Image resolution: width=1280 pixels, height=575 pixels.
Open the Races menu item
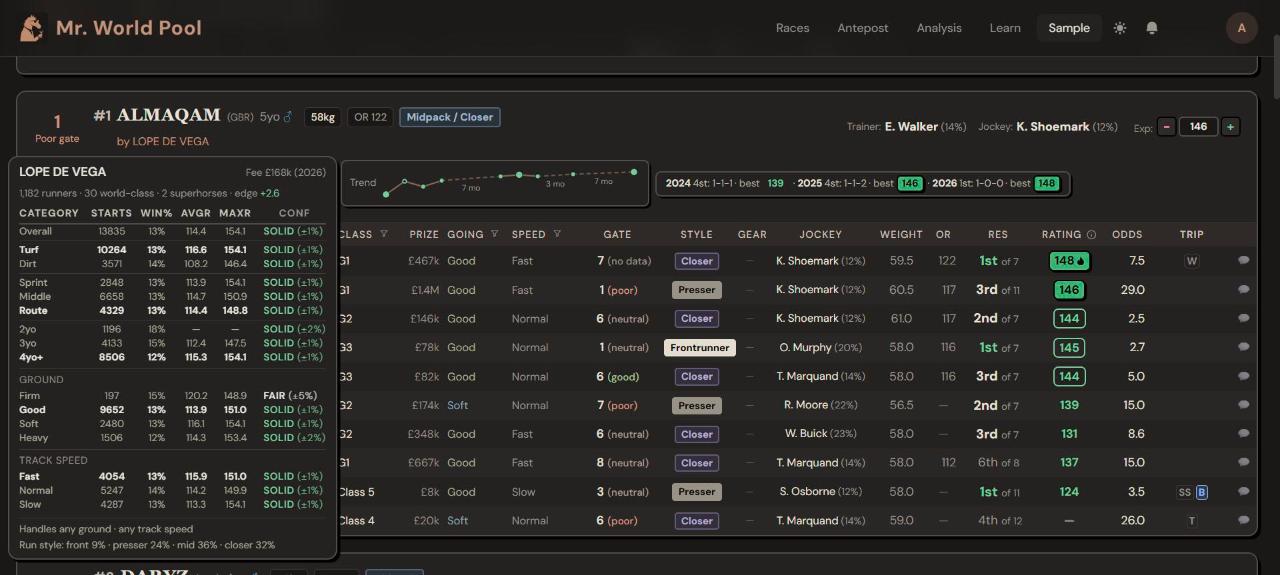click(x=793, y=28)
